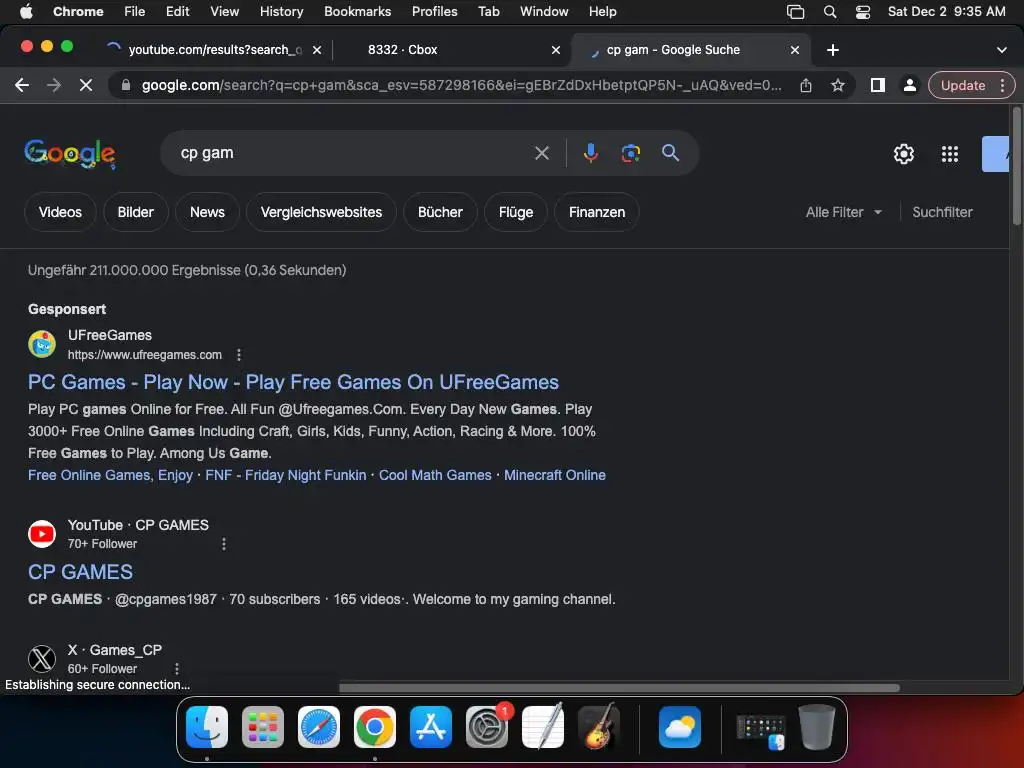Click the horizontal page scrollbar
This screenshot has height=768, width=1024.
[x=619, y=688]
